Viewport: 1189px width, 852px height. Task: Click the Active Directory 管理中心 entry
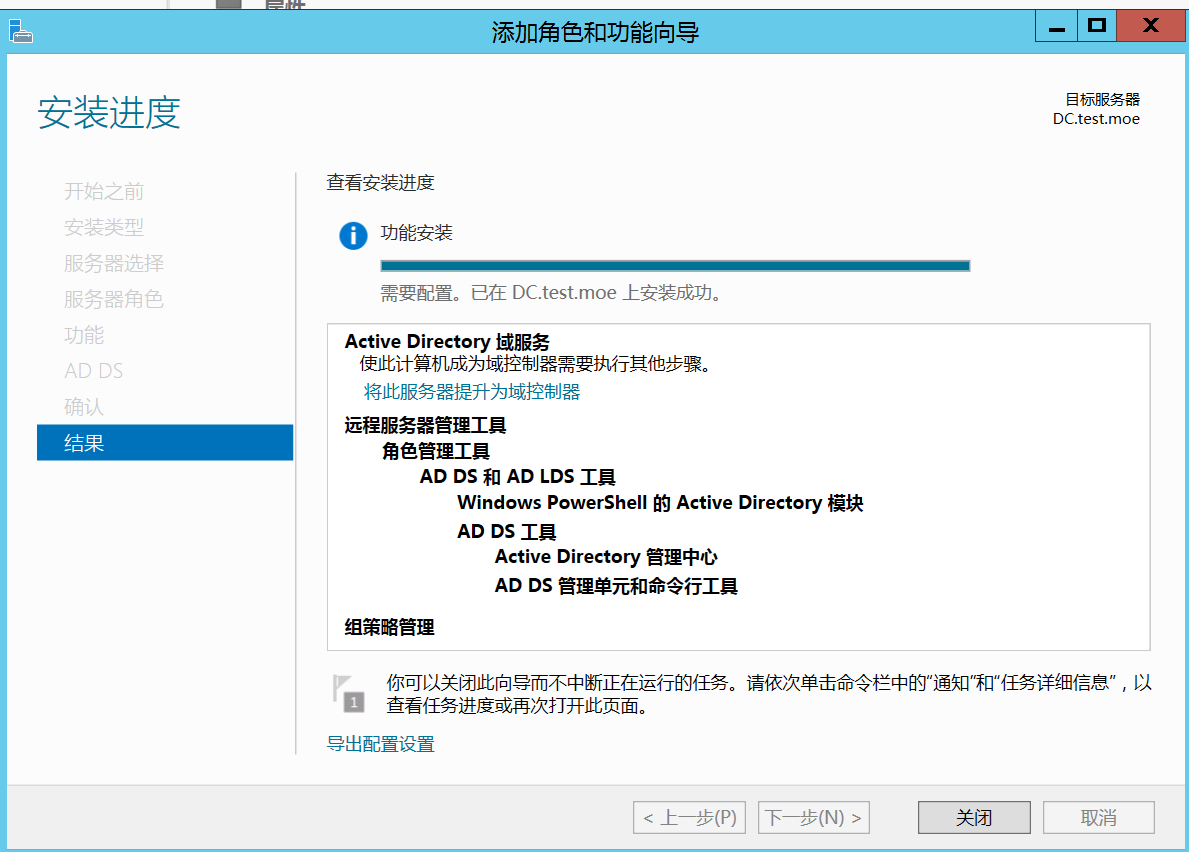coord(606,557)
